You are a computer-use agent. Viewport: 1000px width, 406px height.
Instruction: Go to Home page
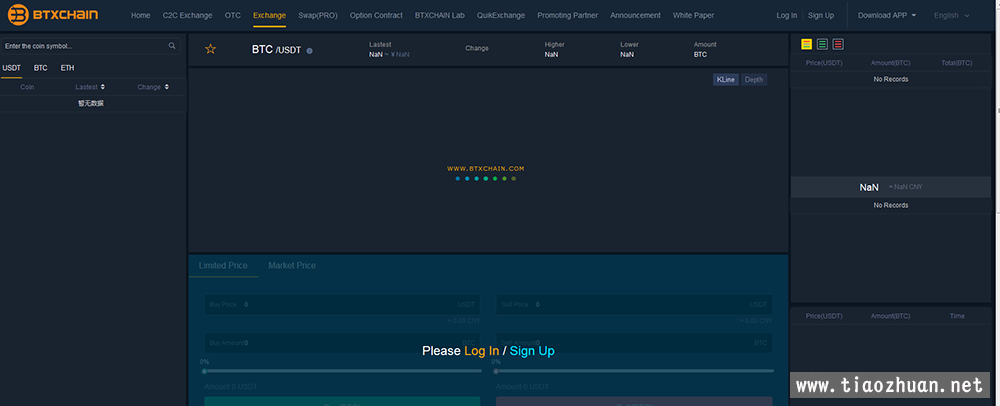coord(140,15)
